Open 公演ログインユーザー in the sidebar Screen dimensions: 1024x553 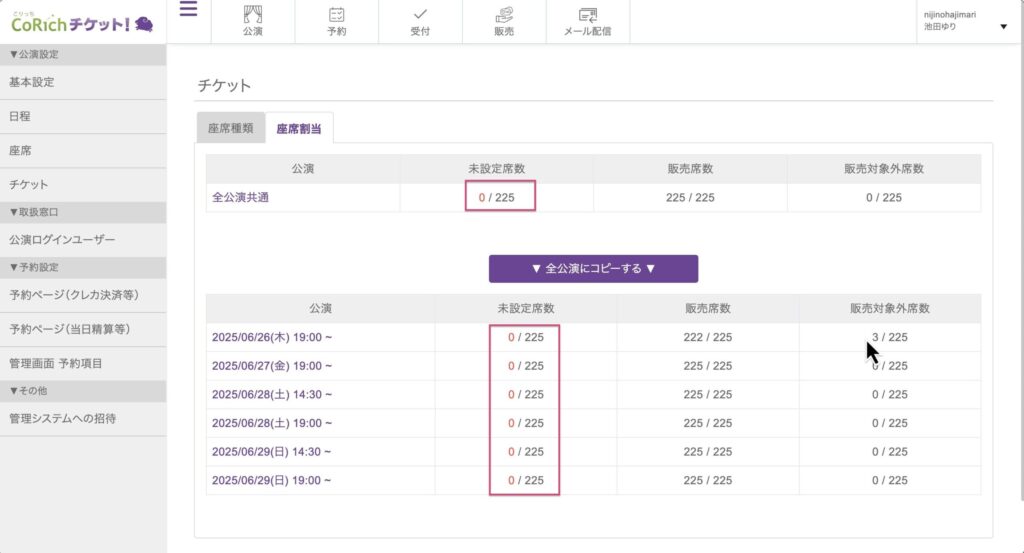(62, 240)
